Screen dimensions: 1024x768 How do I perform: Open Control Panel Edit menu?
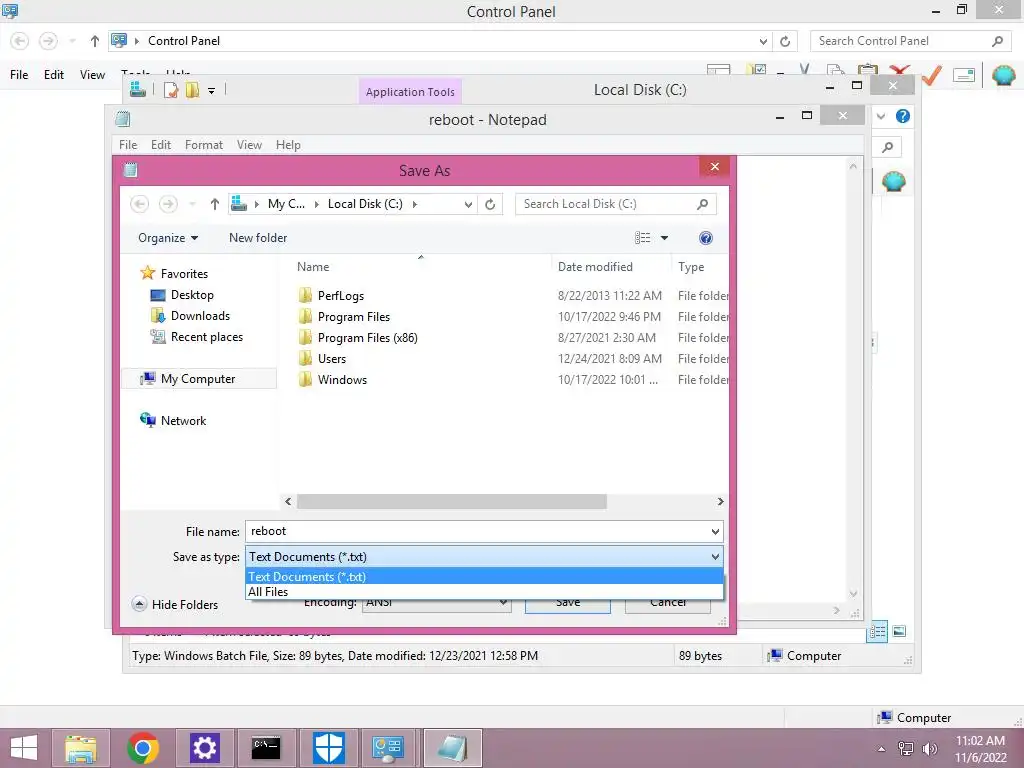point(54,74)
